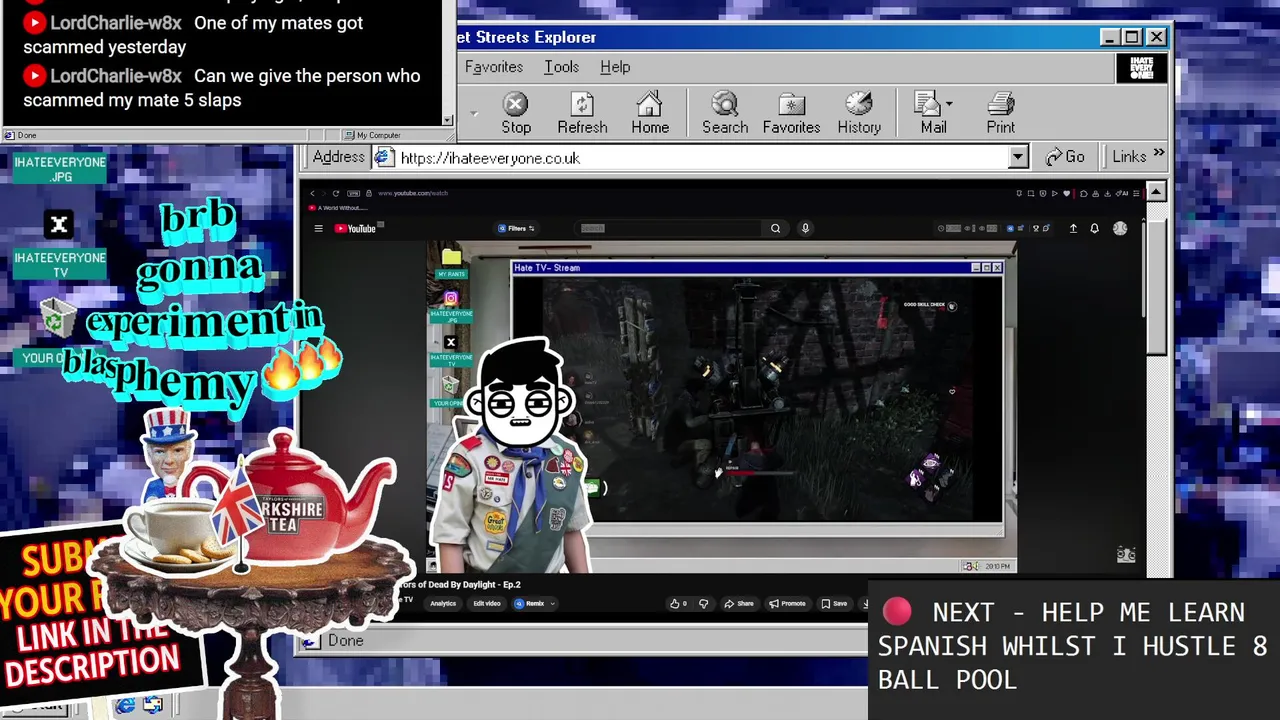Viewport: 1280px width, 720px height.
Task: Click the chat window scroll down arrow
Action: coord(448,120)
